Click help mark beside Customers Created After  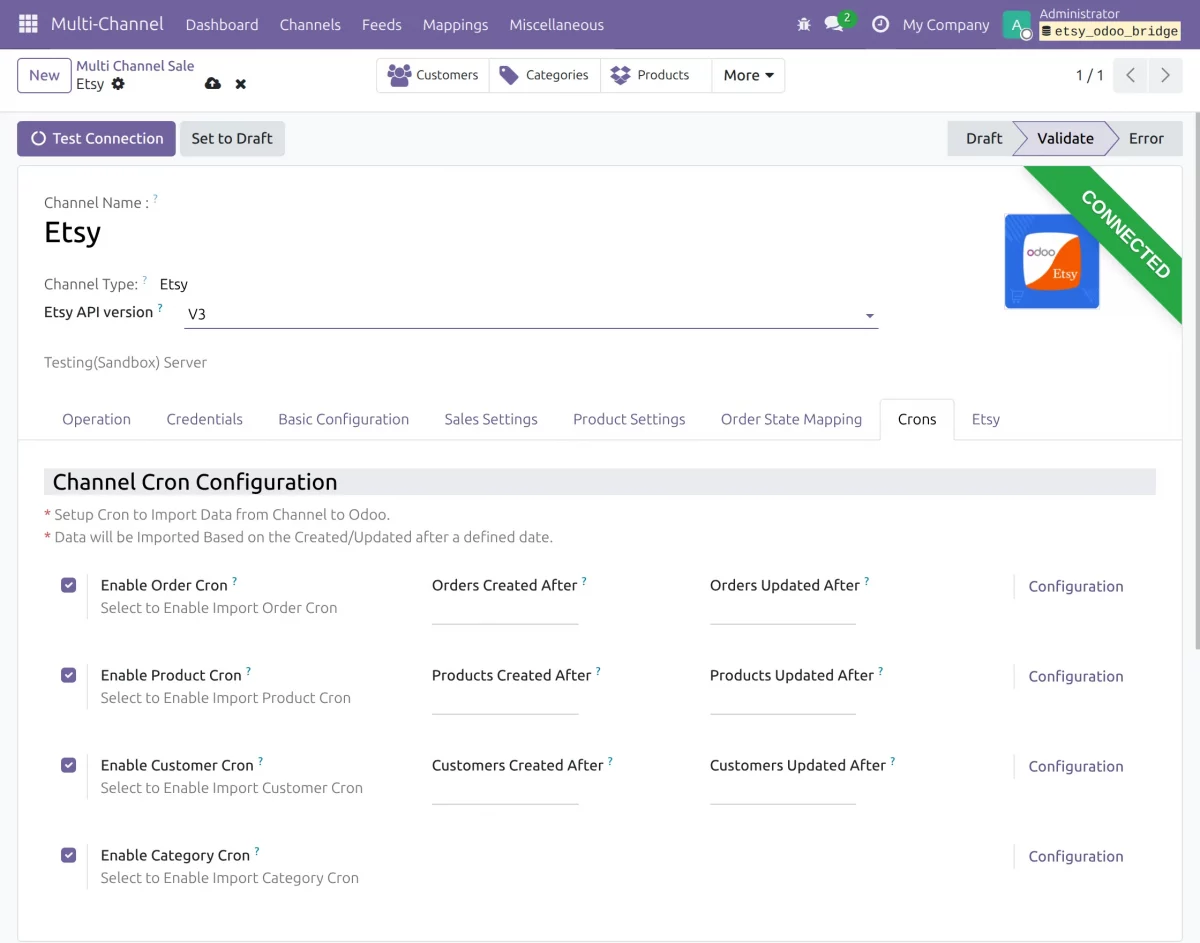[x=610, y=761]
